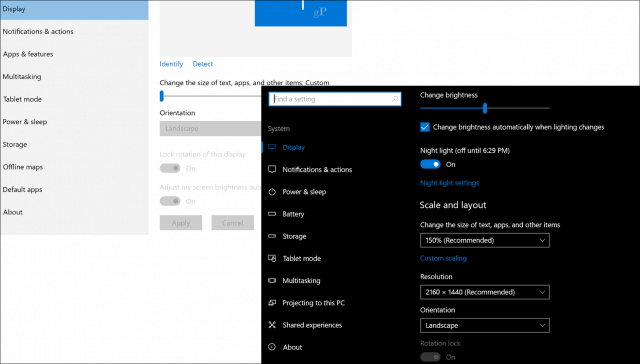Viewport: 640px width, 364px height.
Task: Click the Projecting to this PC icon
Action: point(272,303)
